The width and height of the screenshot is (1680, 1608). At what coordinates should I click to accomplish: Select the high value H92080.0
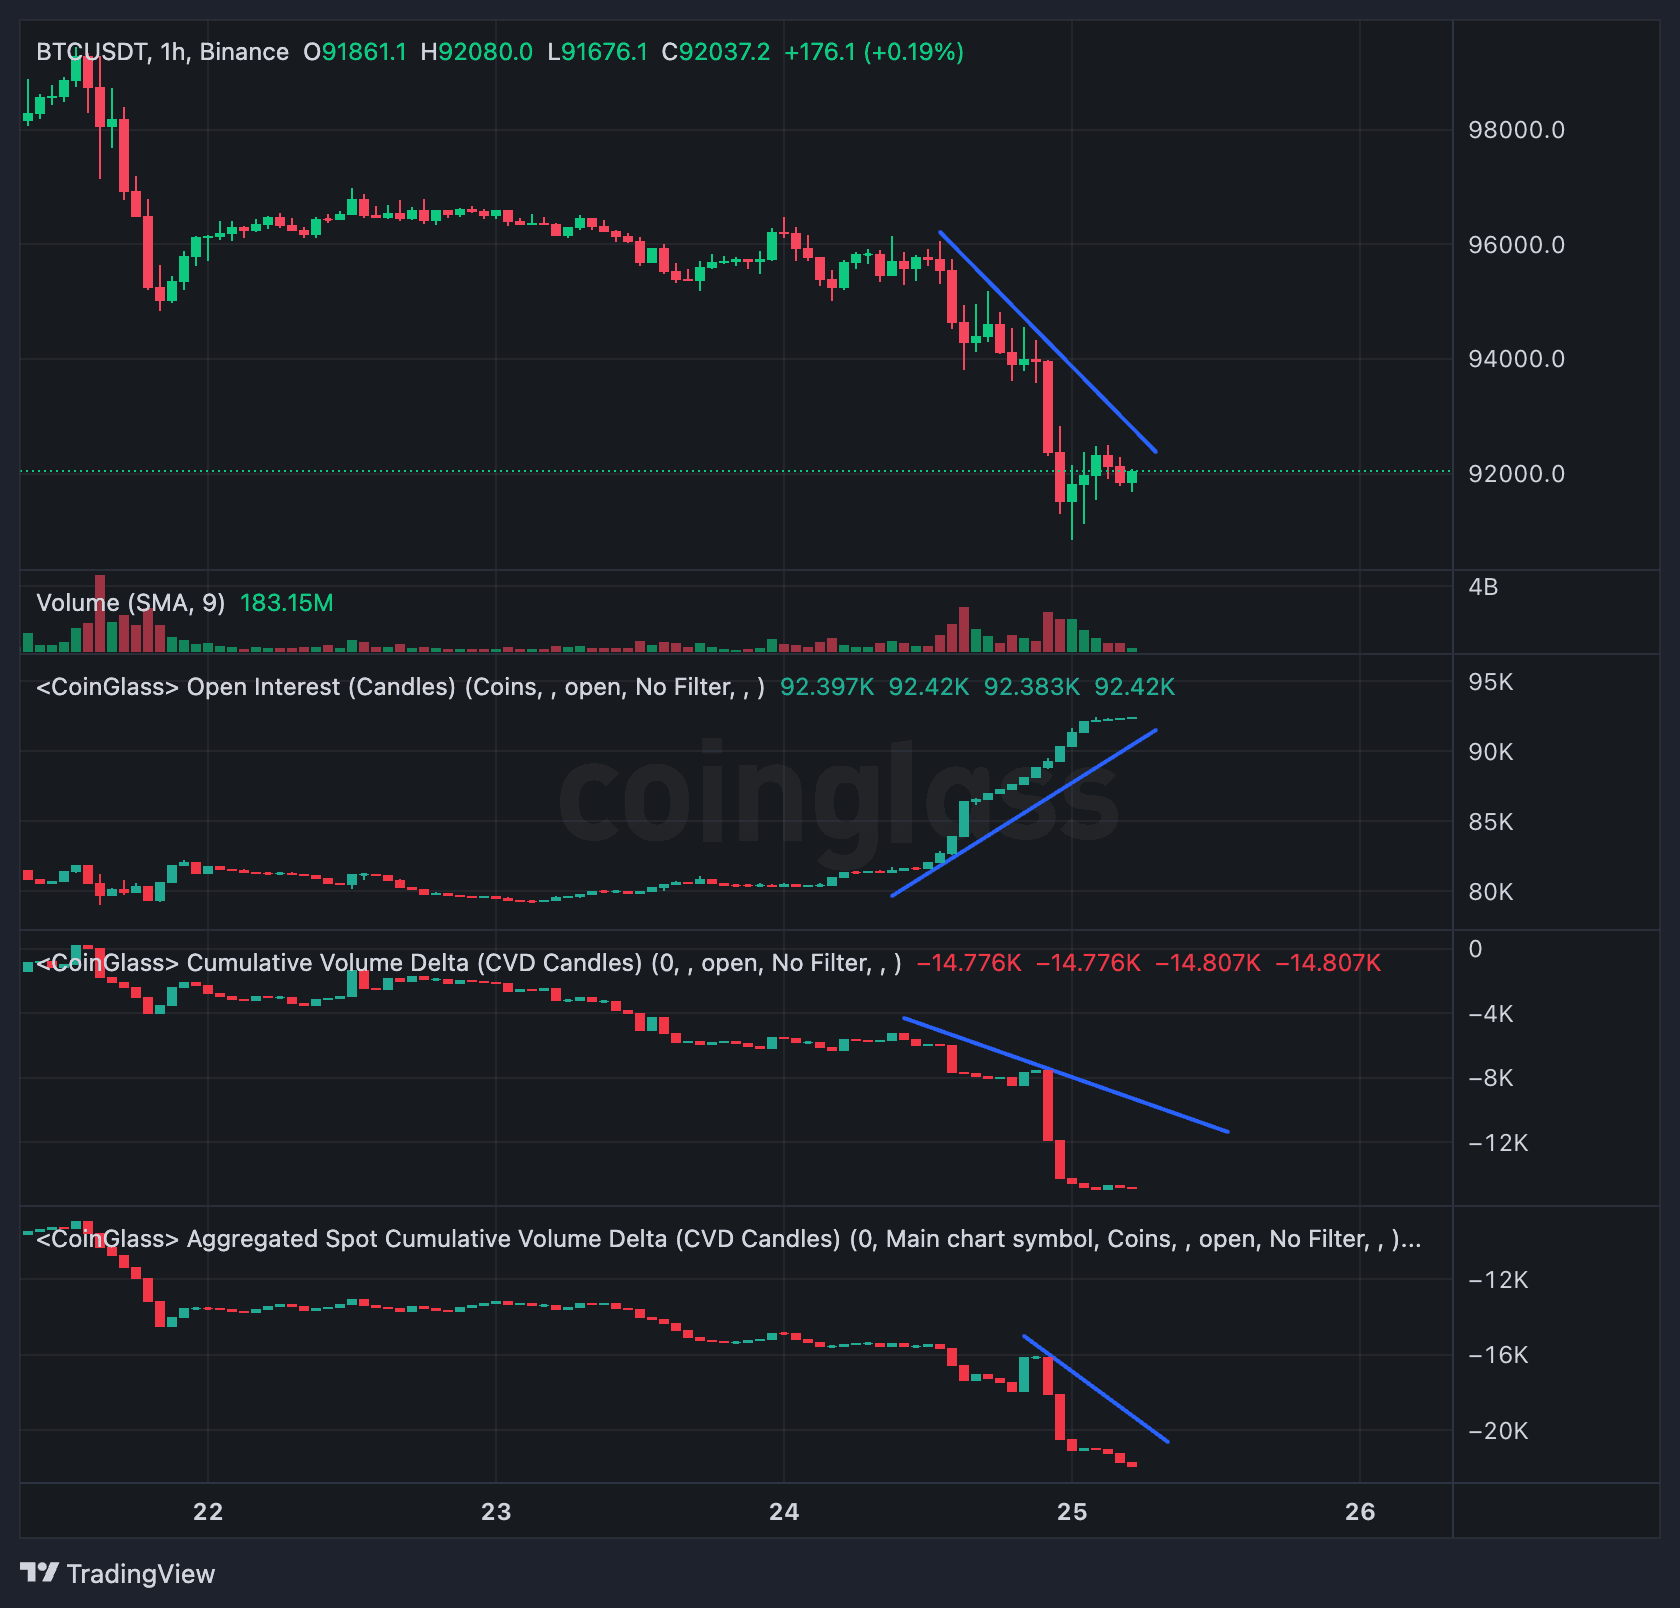click(x=476, y=52)
